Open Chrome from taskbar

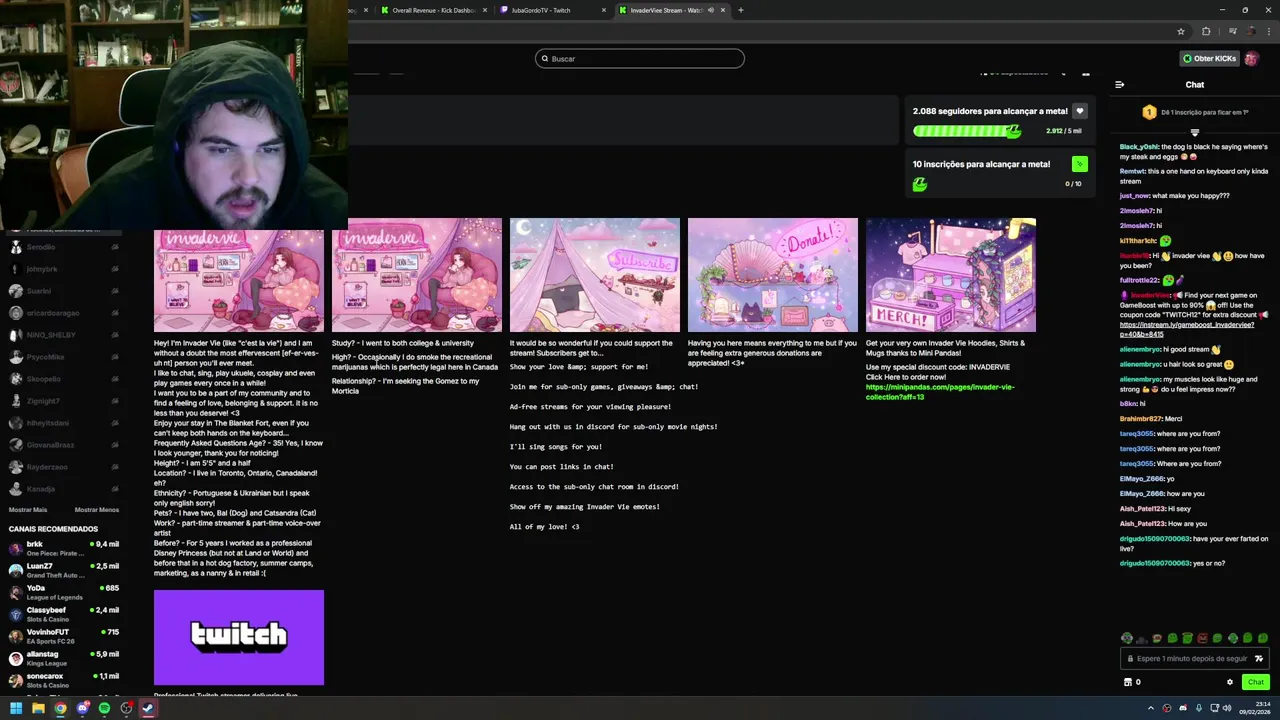[x=60, y=708]
